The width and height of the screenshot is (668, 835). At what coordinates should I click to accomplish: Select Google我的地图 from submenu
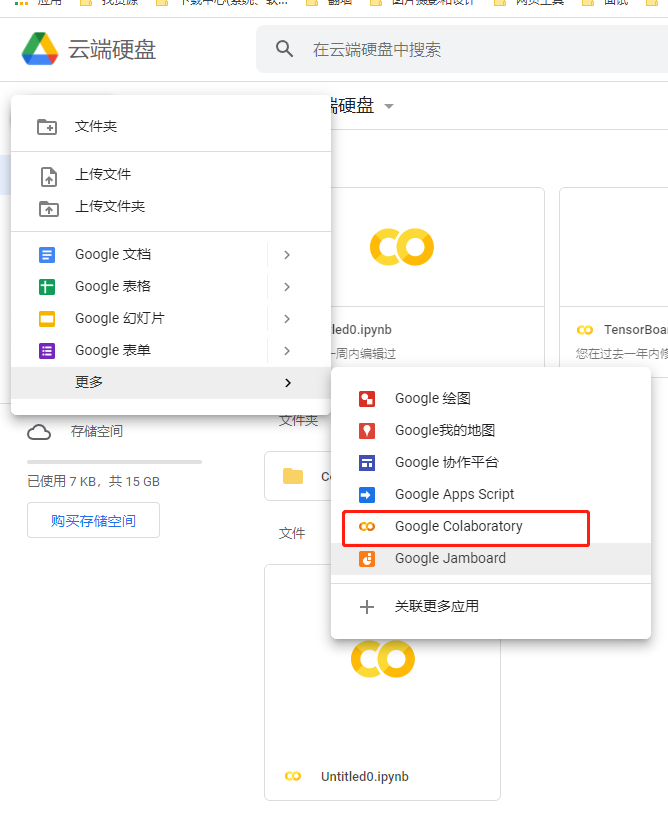point(491,430)
